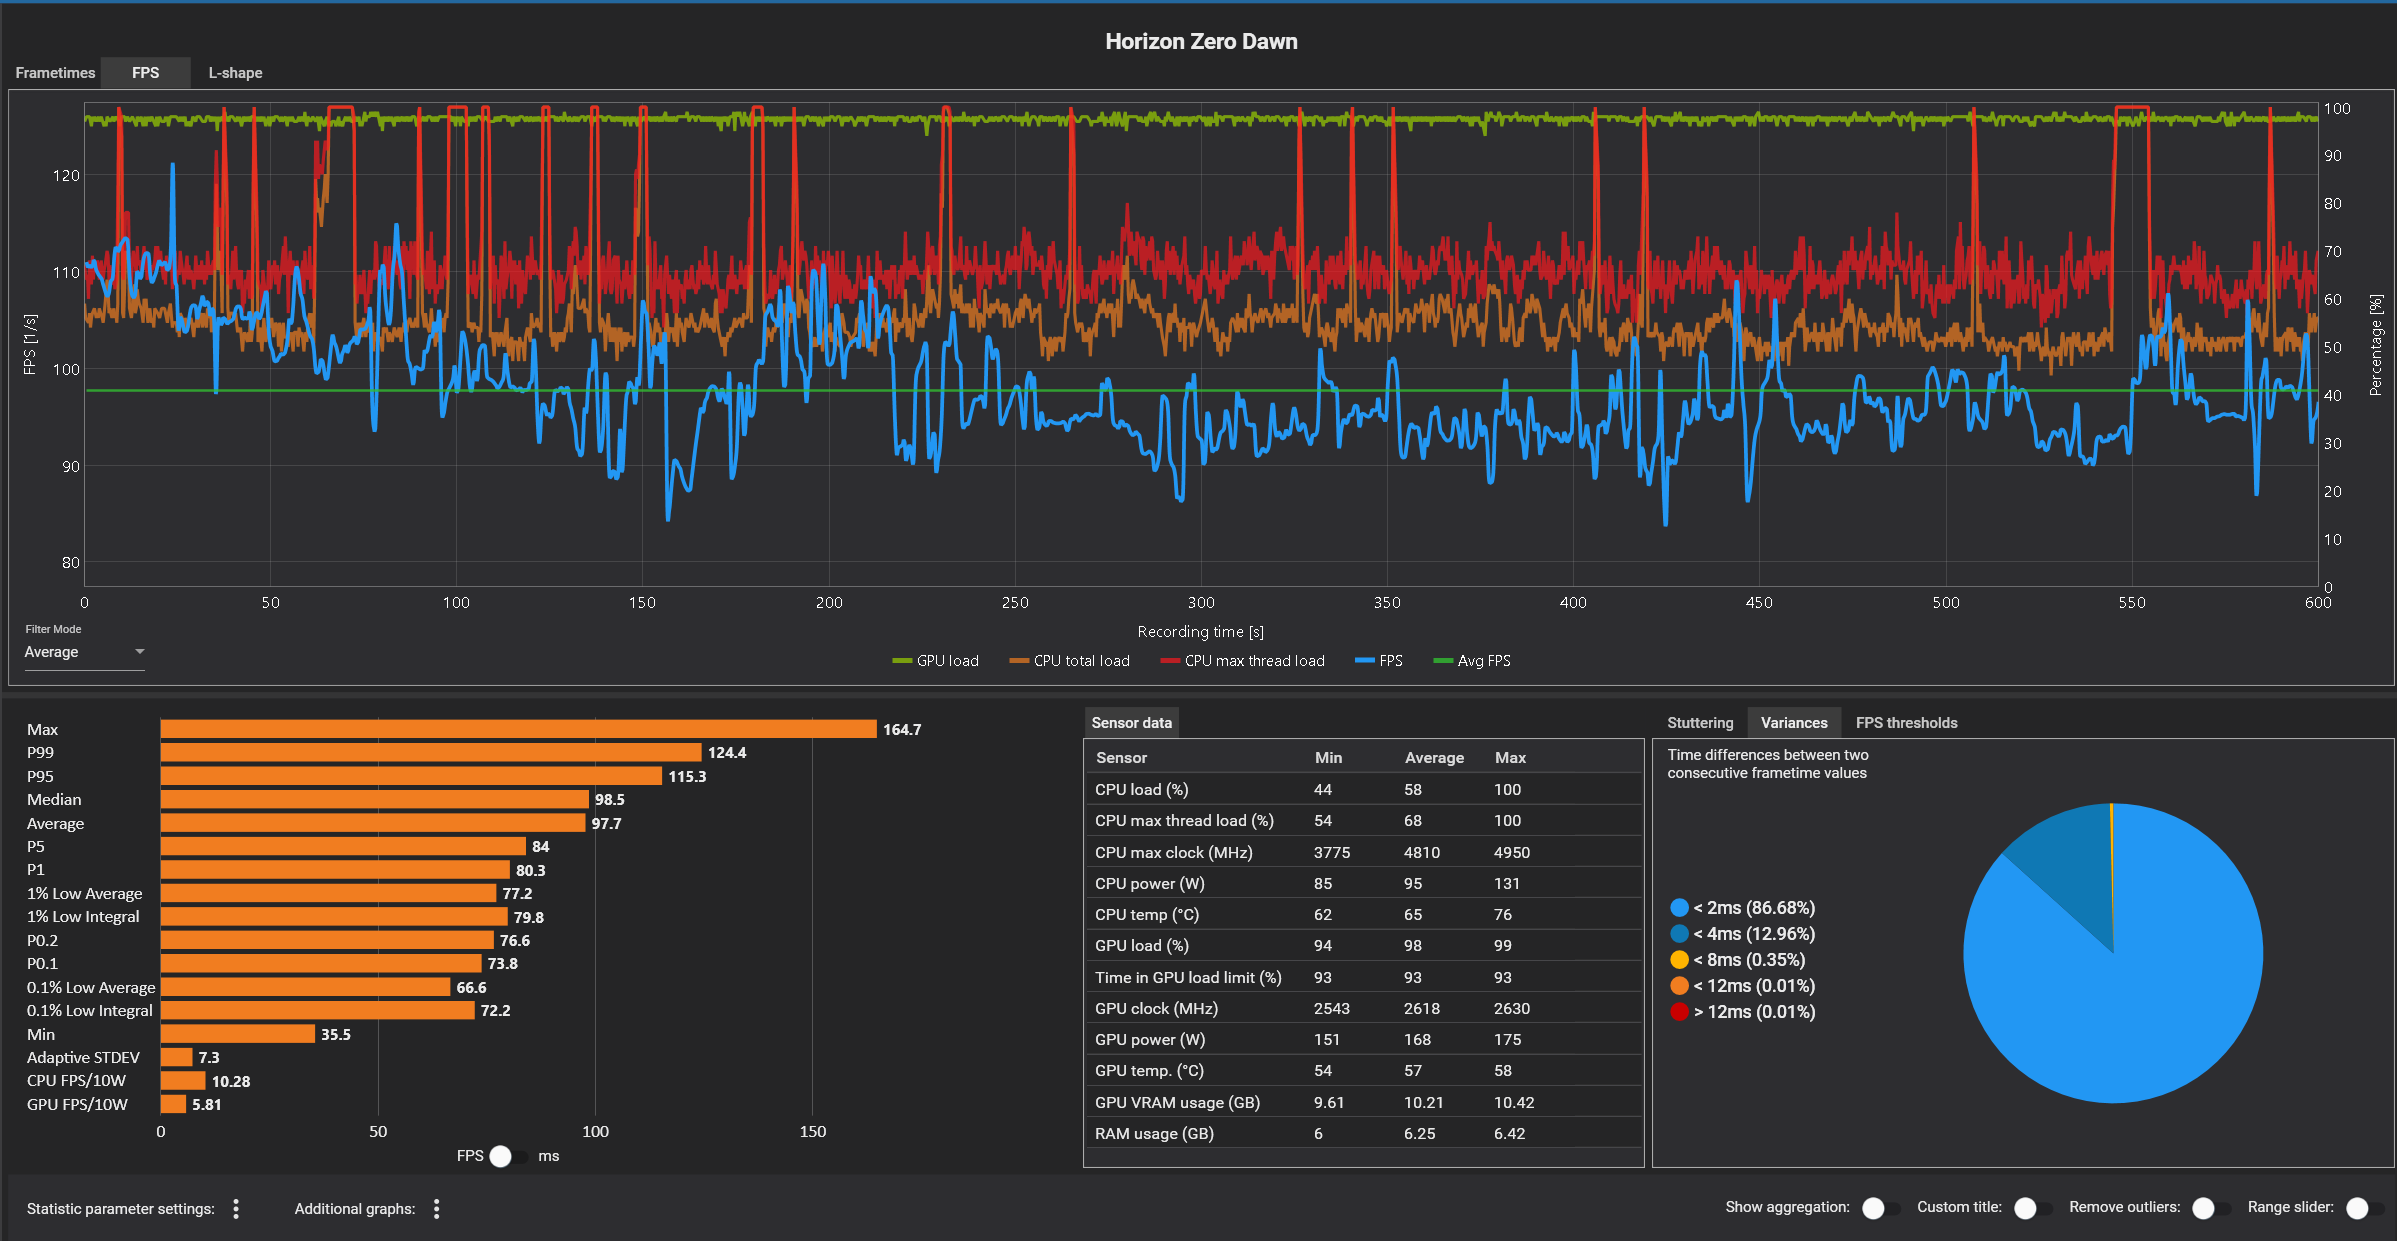Select the Sensor data tab
Viewport: 2397px width, 1241px height.
[1131, 723]
